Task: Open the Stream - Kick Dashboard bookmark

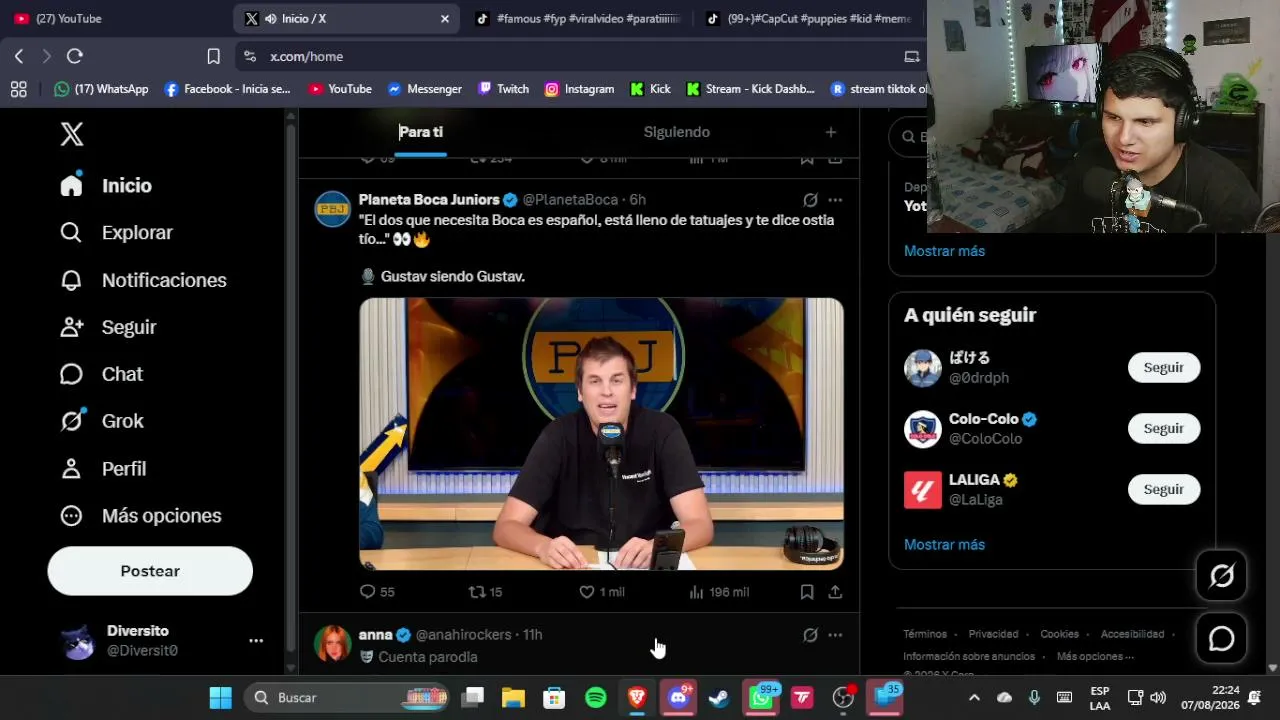Action: [x=751, y=89]
